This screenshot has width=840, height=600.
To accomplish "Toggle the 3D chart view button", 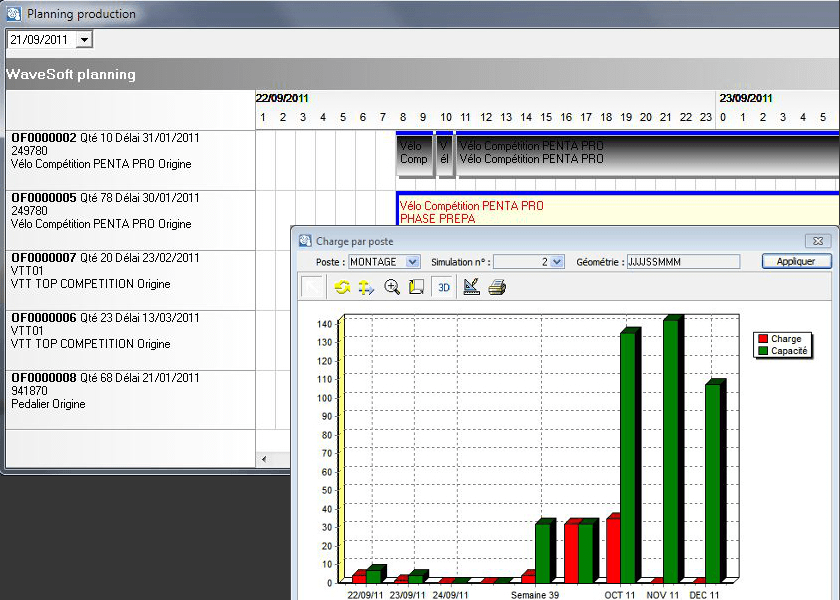I will tap(444, 288).
